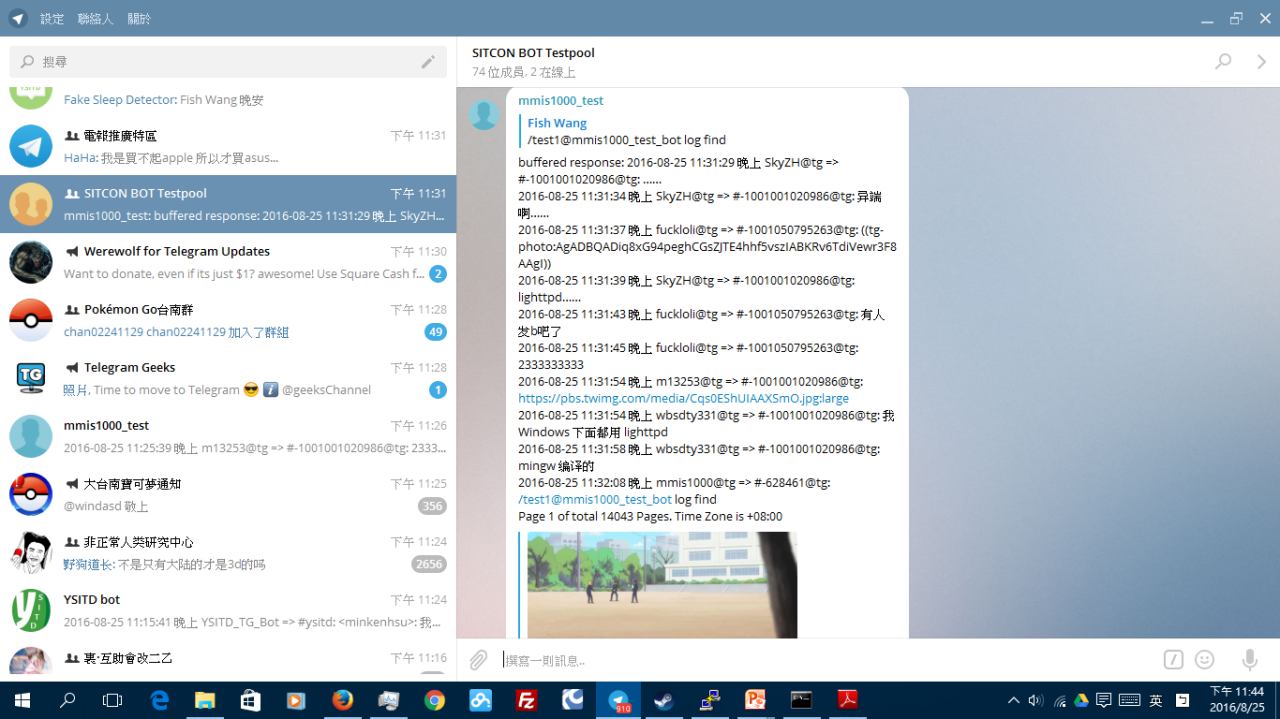Show hidden system tray icons arrow

tap(1013, 701)
